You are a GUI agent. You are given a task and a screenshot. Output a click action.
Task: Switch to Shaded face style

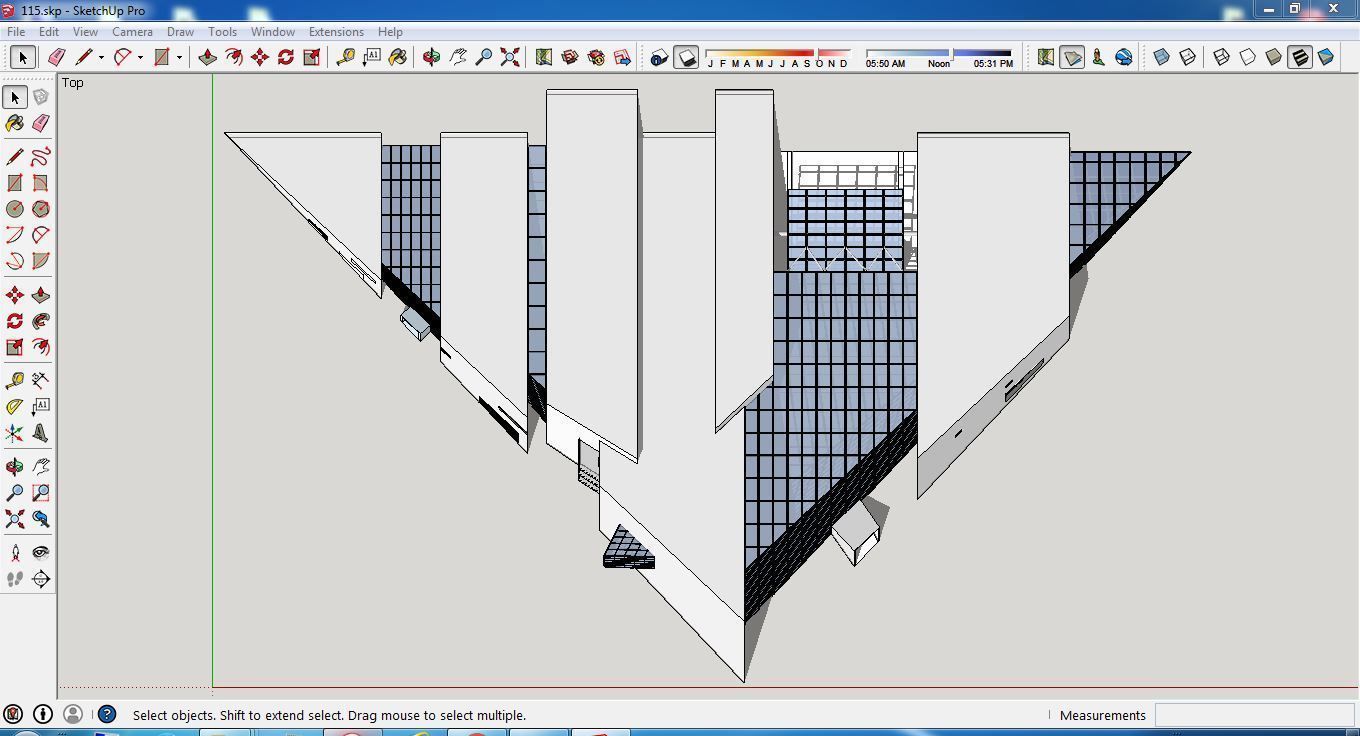(x=1273, y=58)
